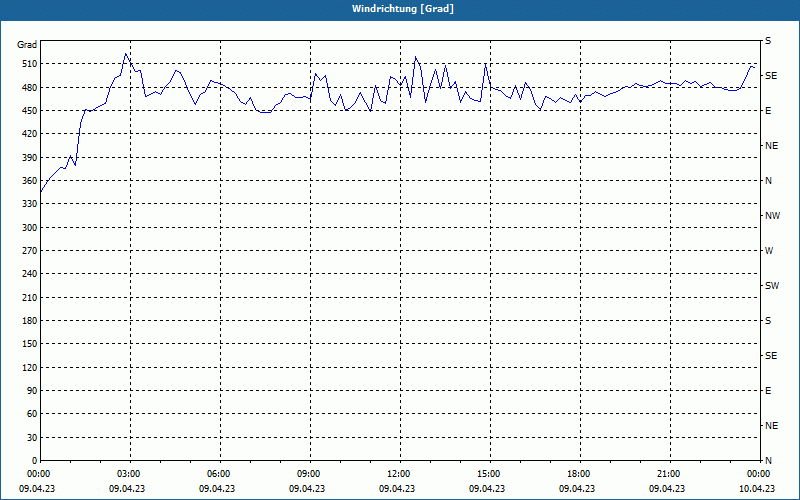
Task: Select the 'Grad' unit label on the value axis
Action: 27,45
